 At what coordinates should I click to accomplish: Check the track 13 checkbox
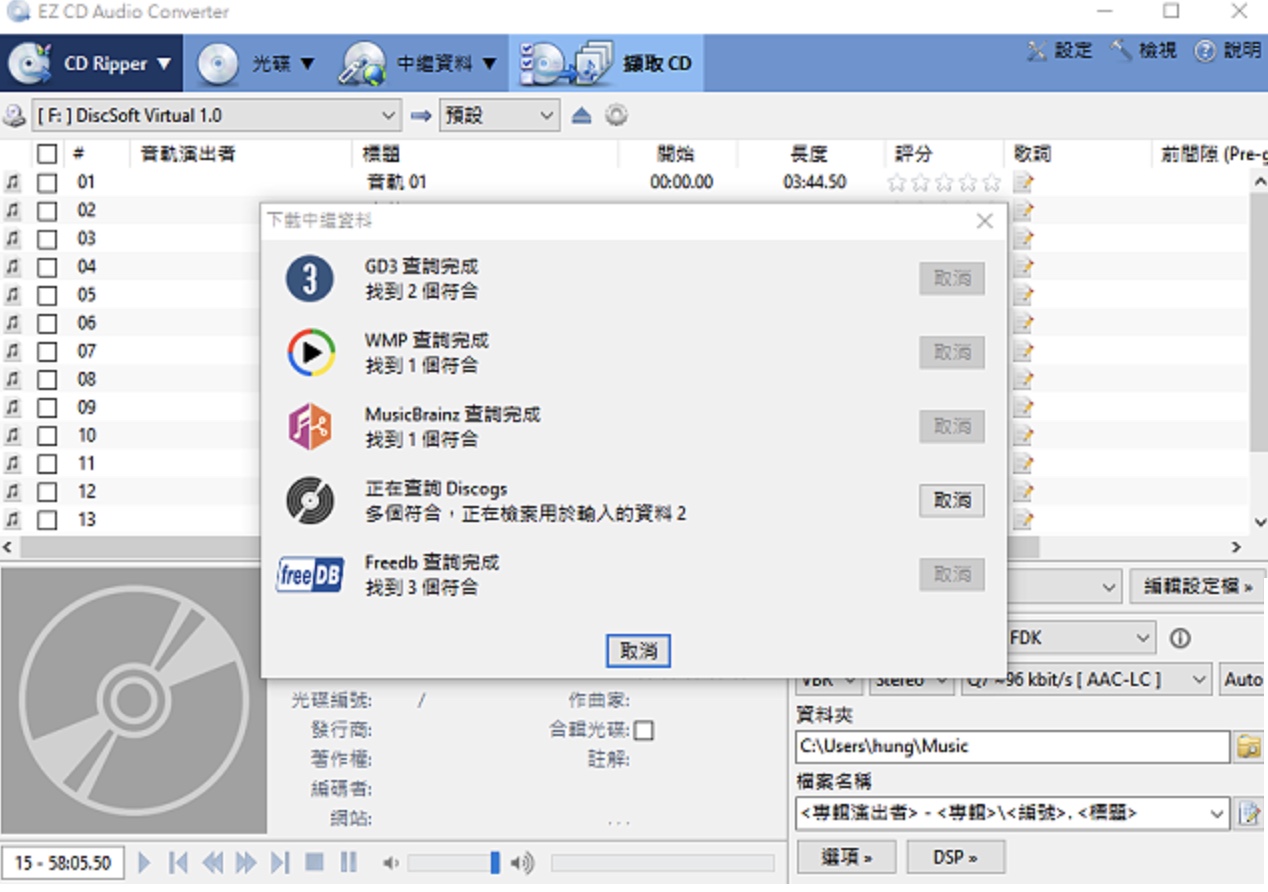click(x=47, y=520)
